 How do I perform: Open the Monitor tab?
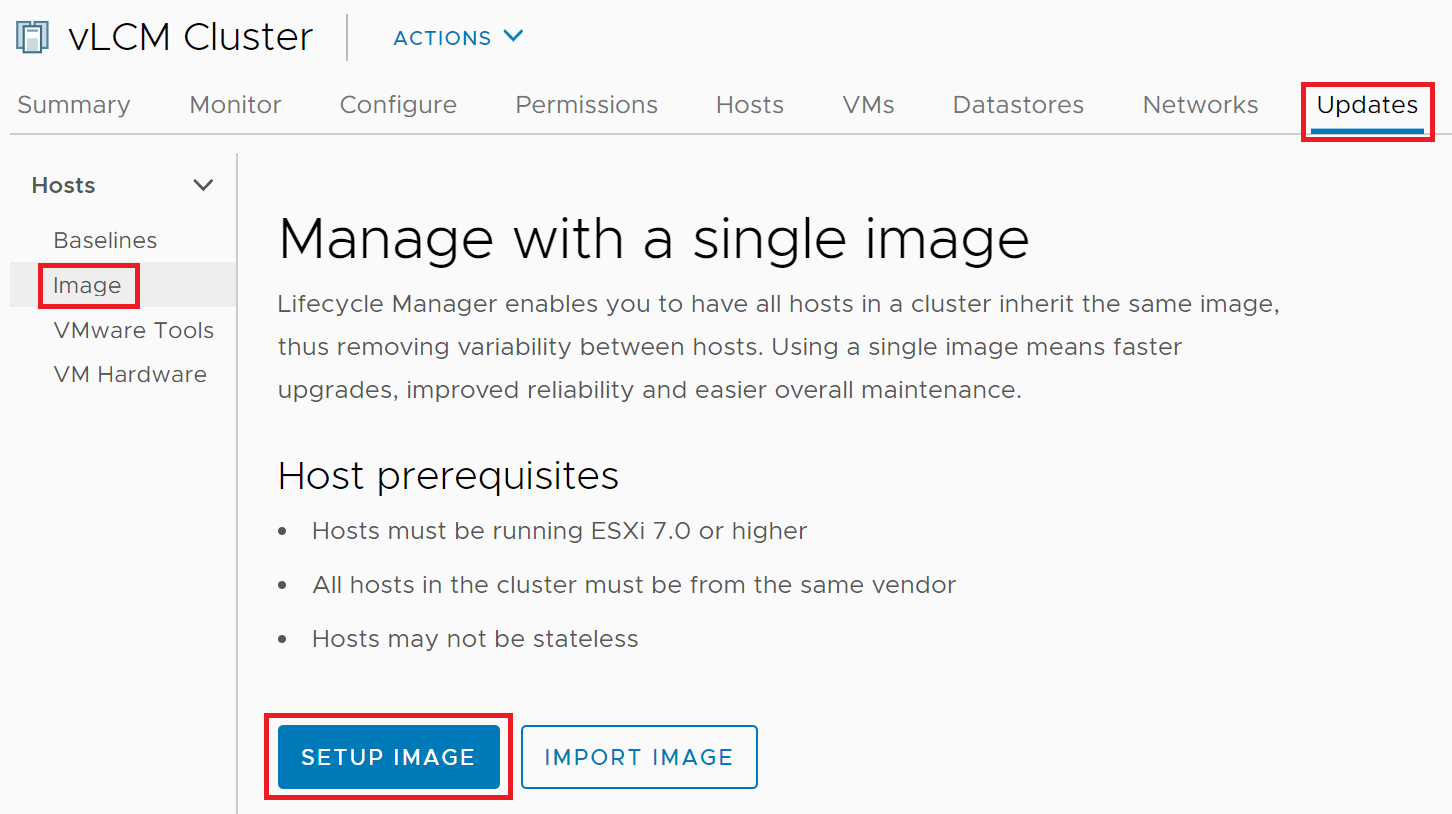[x=235, y=105]
